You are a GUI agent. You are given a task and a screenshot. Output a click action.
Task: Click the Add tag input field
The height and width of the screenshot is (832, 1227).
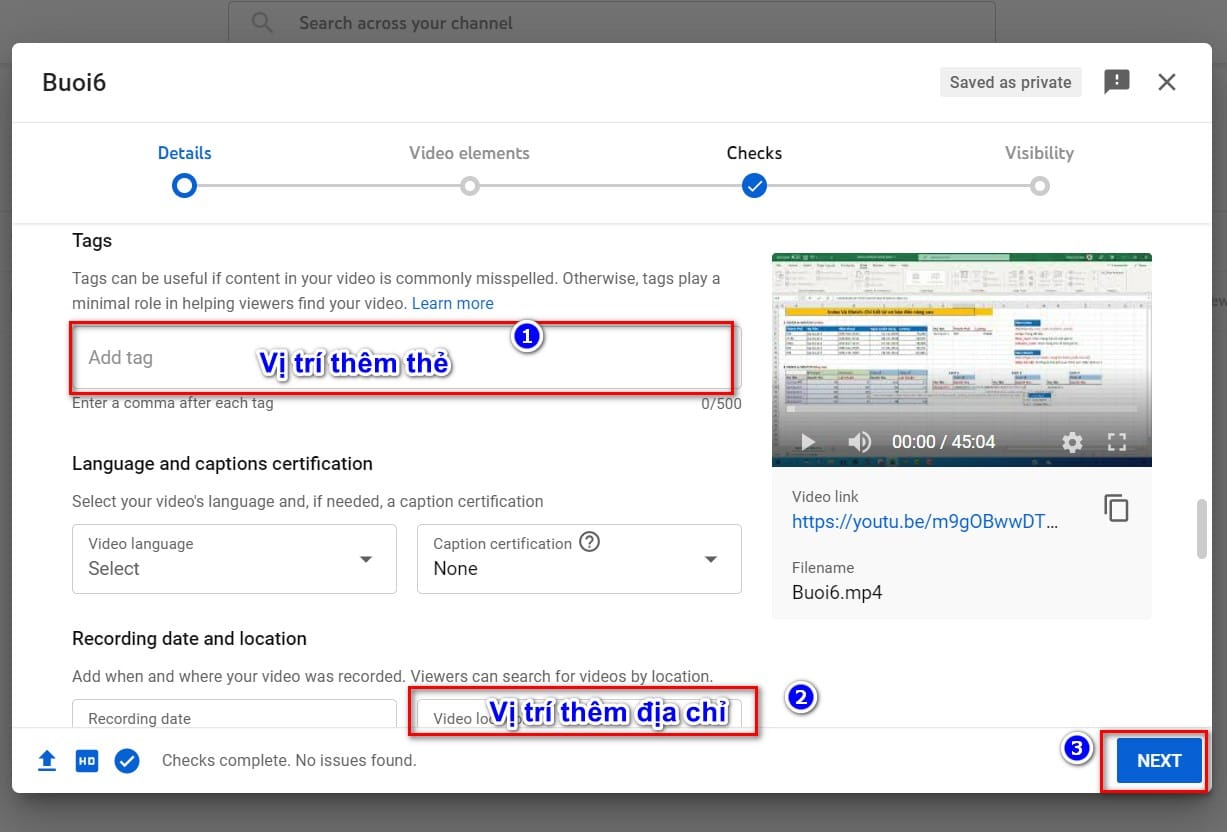point(406,357)
